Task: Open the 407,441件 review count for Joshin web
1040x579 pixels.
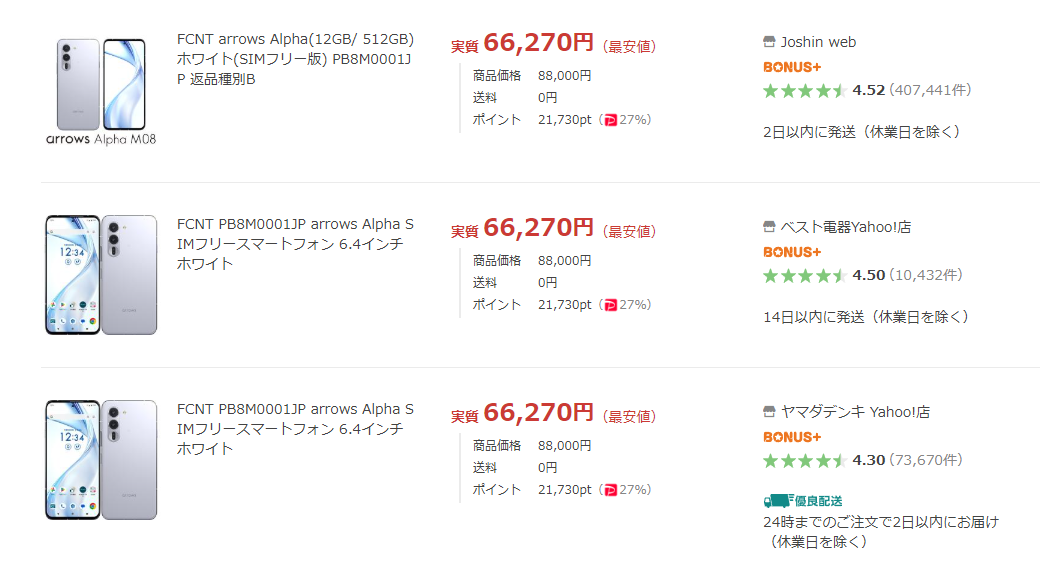Action: pos(930,90)
